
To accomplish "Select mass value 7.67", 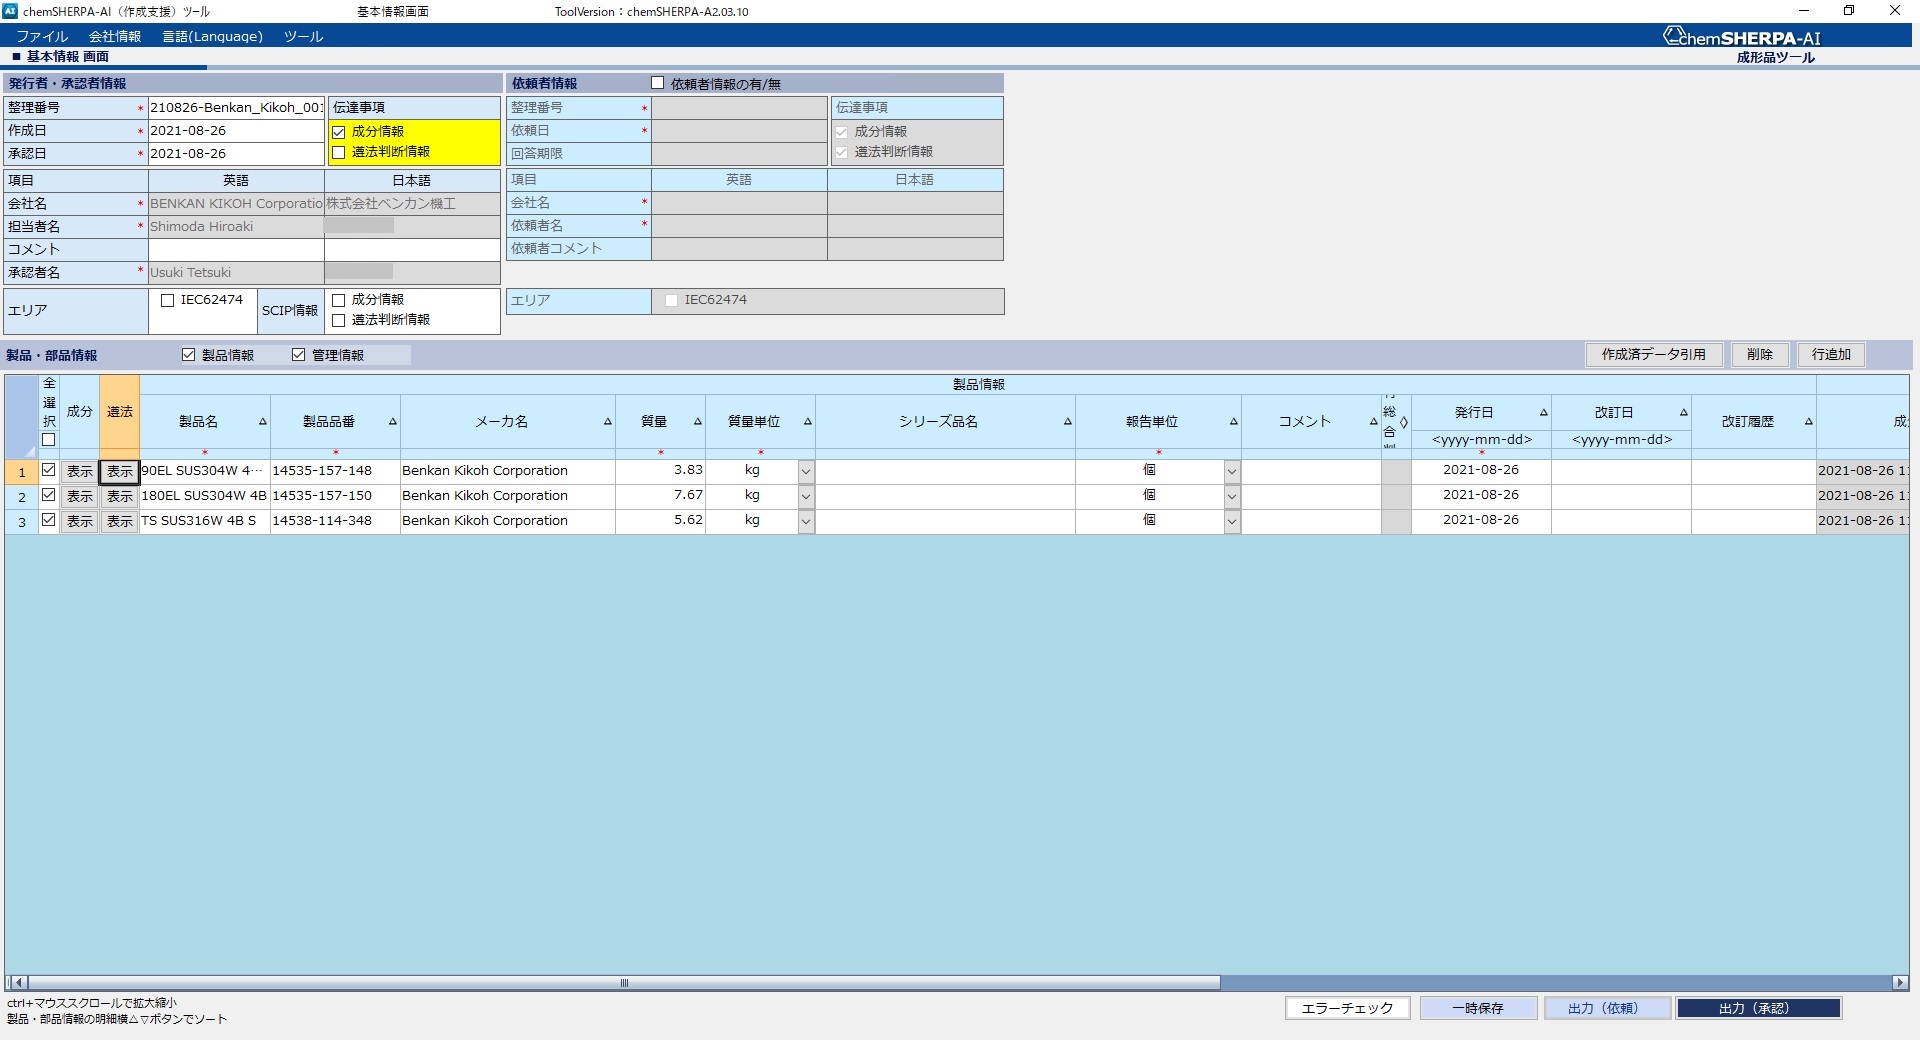I will (660, 496).
